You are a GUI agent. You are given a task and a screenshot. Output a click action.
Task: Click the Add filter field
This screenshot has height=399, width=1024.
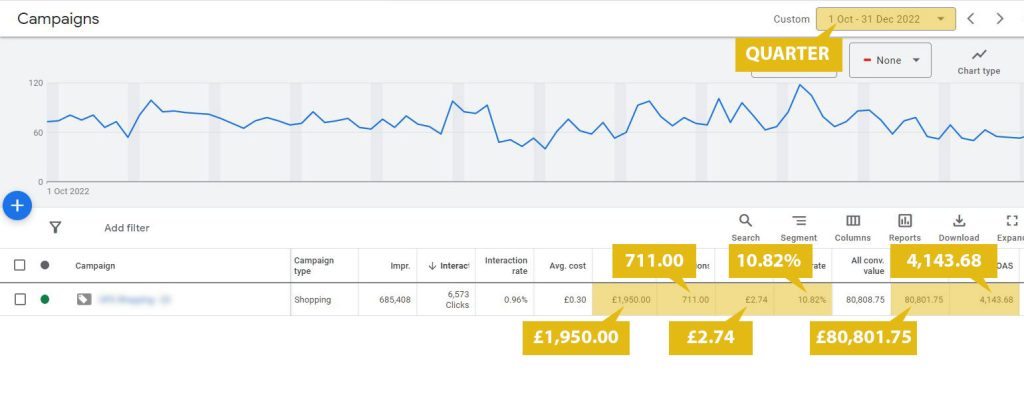127,228
